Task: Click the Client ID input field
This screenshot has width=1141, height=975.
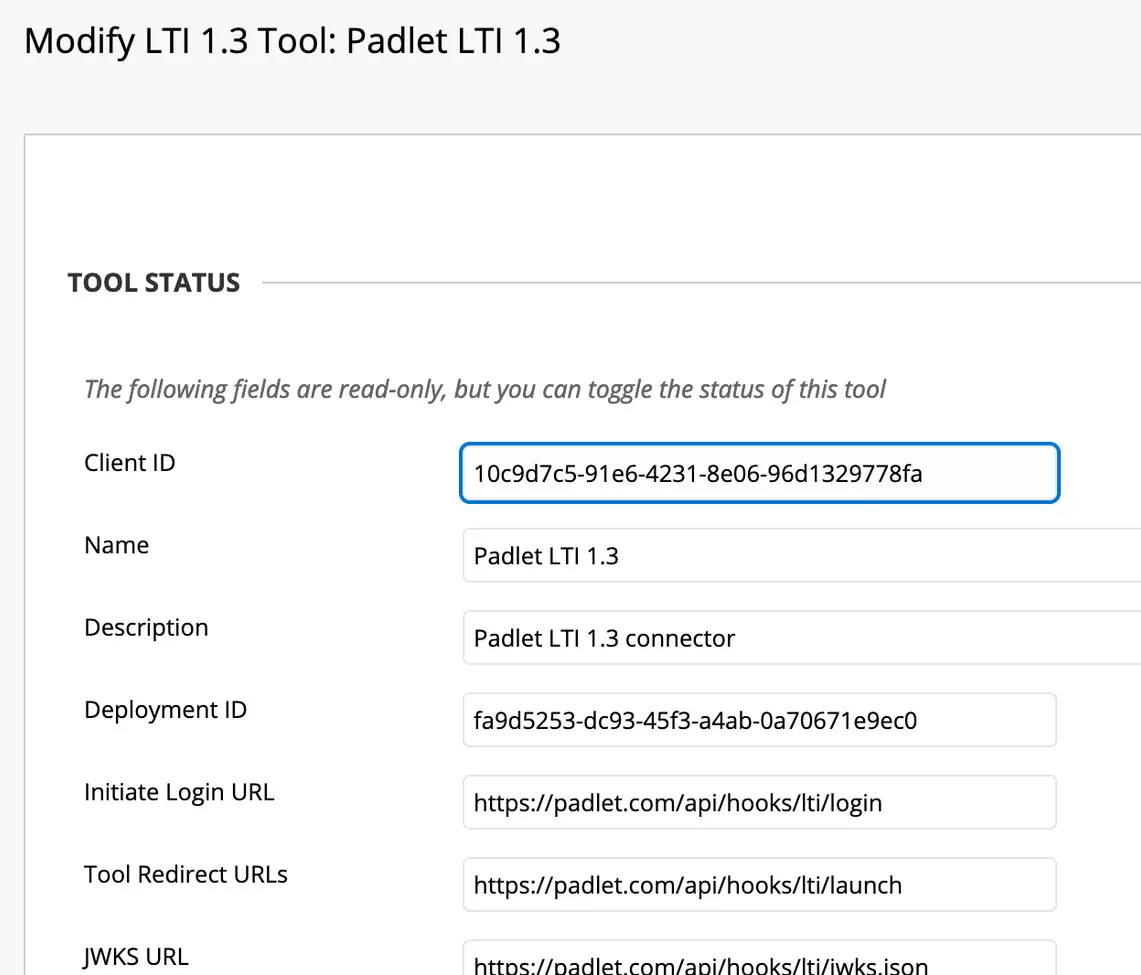Action: 759,473
